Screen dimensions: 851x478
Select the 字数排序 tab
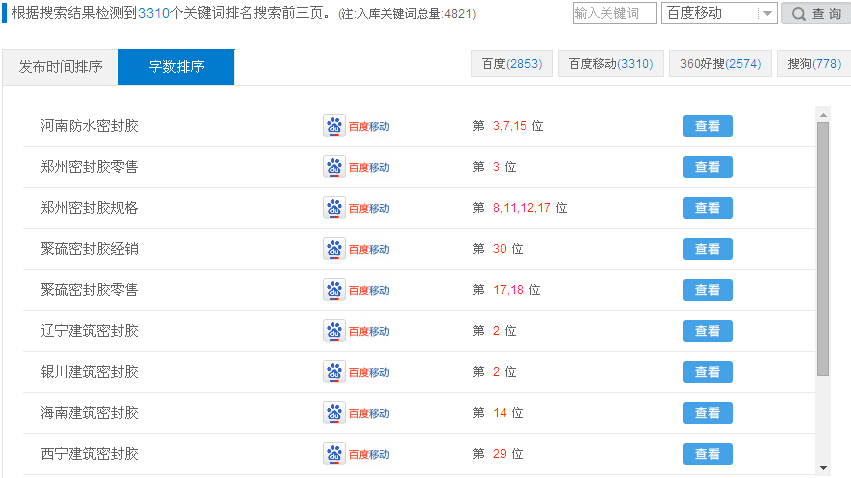tap(176, 67)
